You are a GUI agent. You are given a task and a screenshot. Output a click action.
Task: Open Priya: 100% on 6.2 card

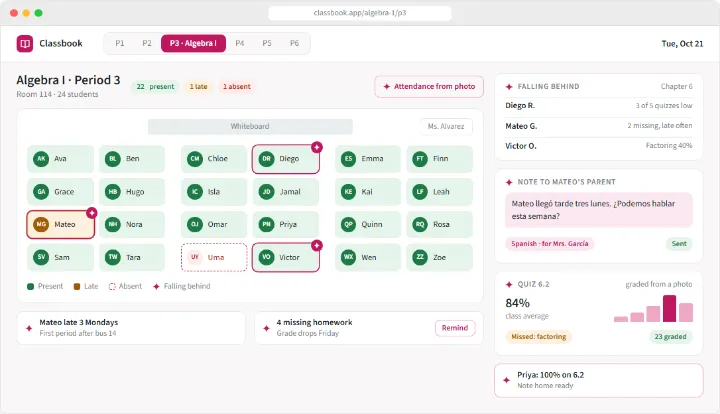tap(598, 380)
